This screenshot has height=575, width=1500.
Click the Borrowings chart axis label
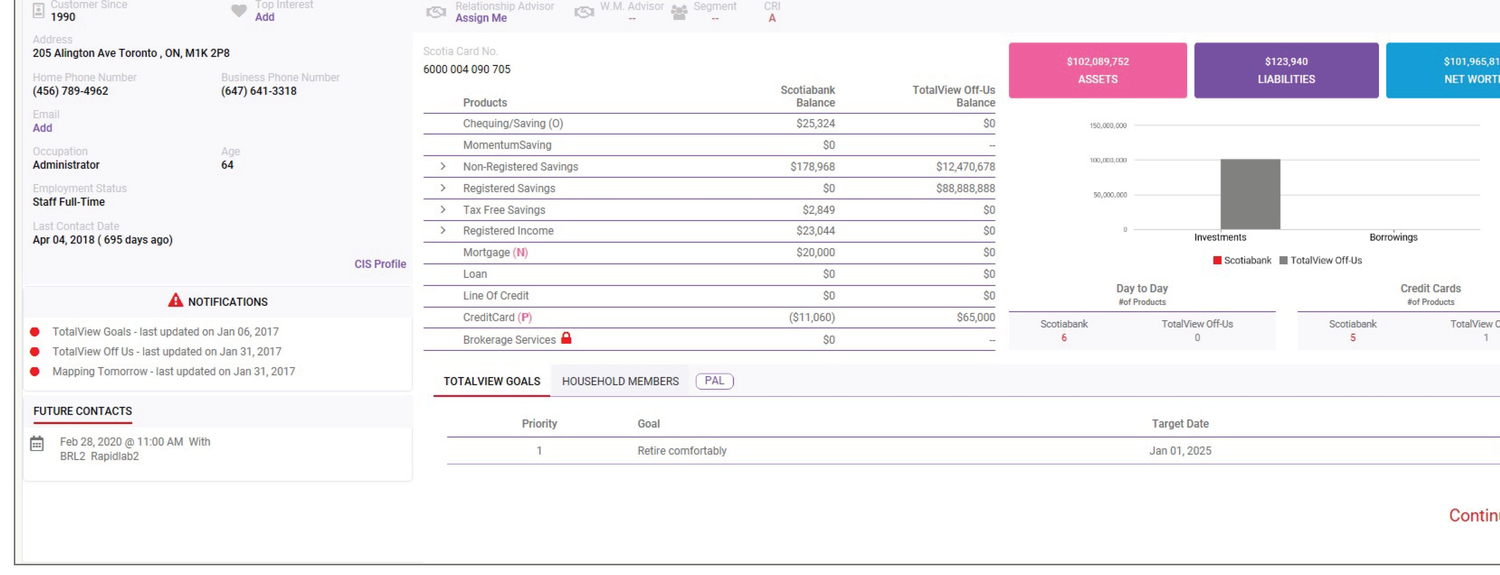pyautogui.click(x=1393, y=237)
